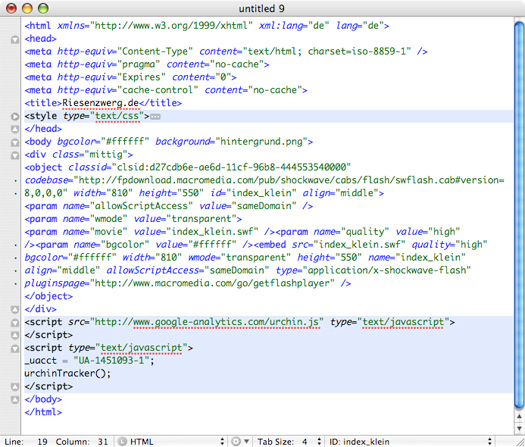Screen dimensions: 525x447
Task: Click the Column 31 indicator in status bar
Action: click(x=82, y=442)
